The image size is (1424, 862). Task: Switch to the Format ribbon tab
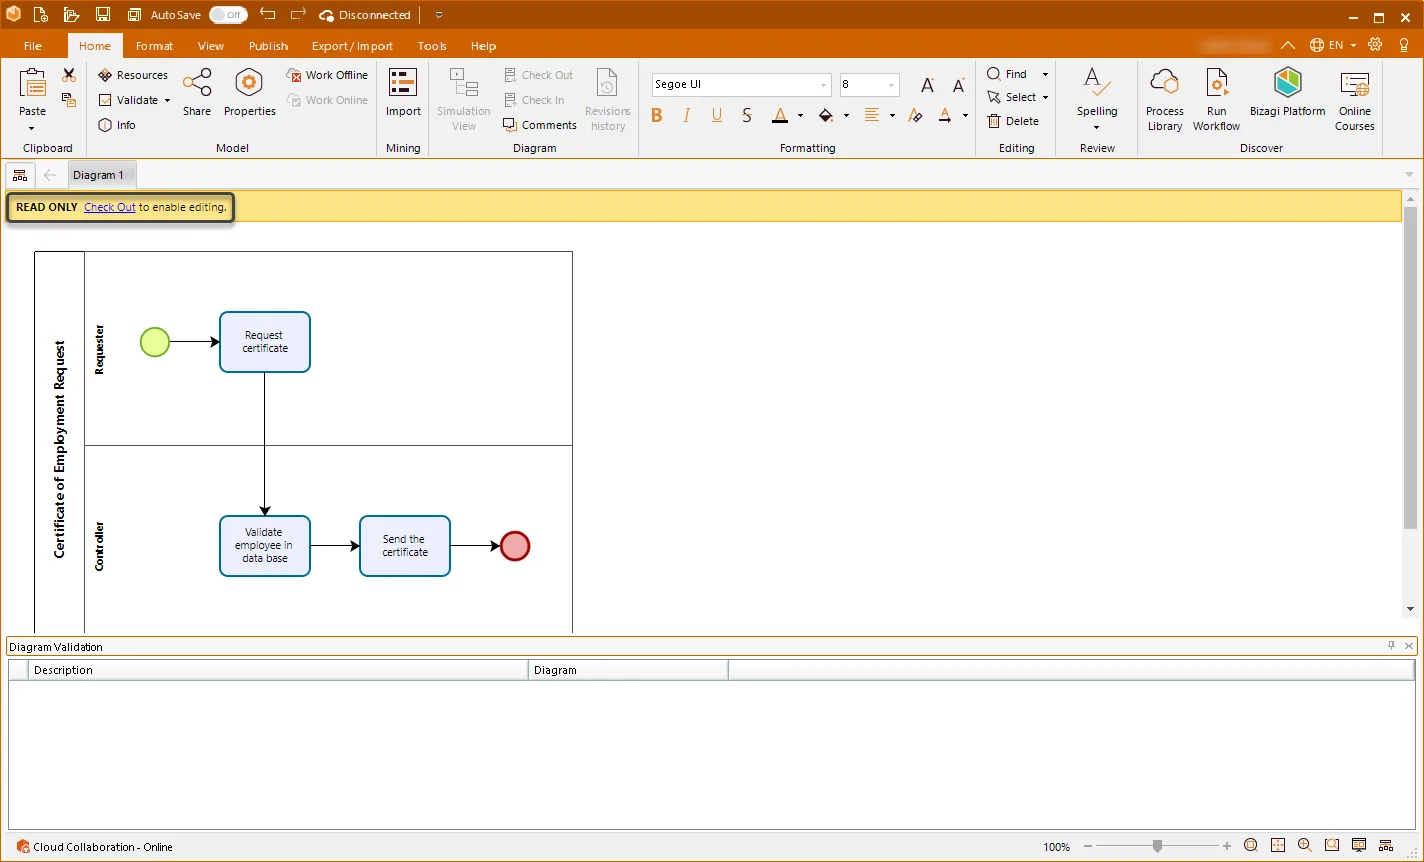coord(154,46)
